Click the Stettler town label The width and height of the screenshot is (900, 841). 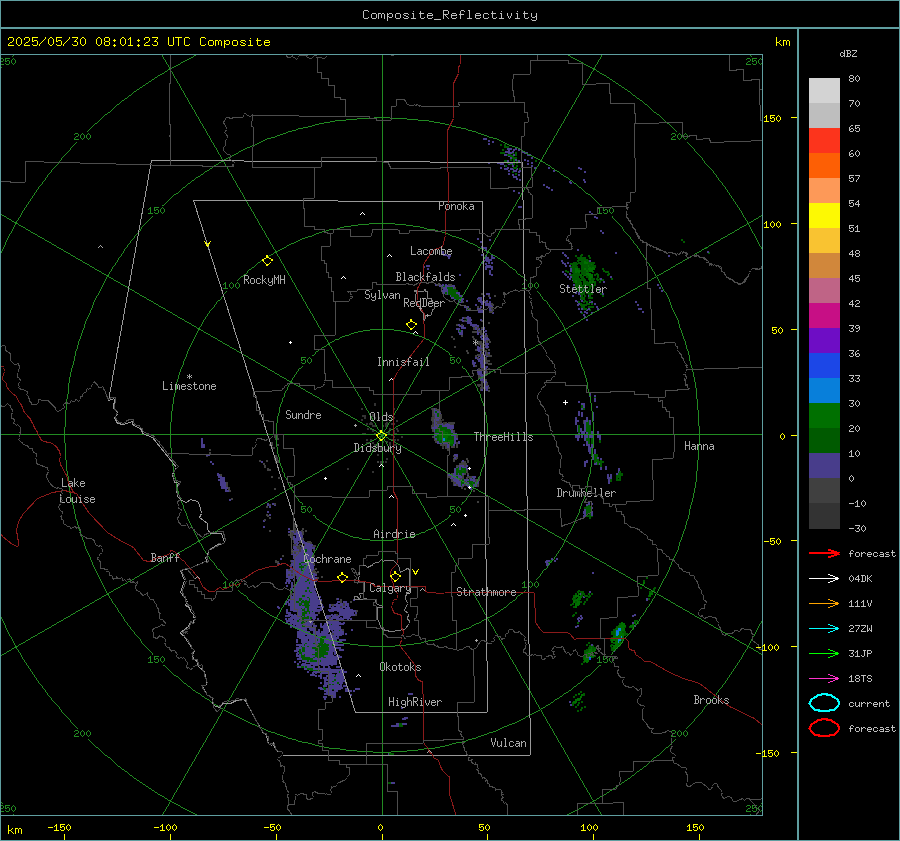click(583, 289)
